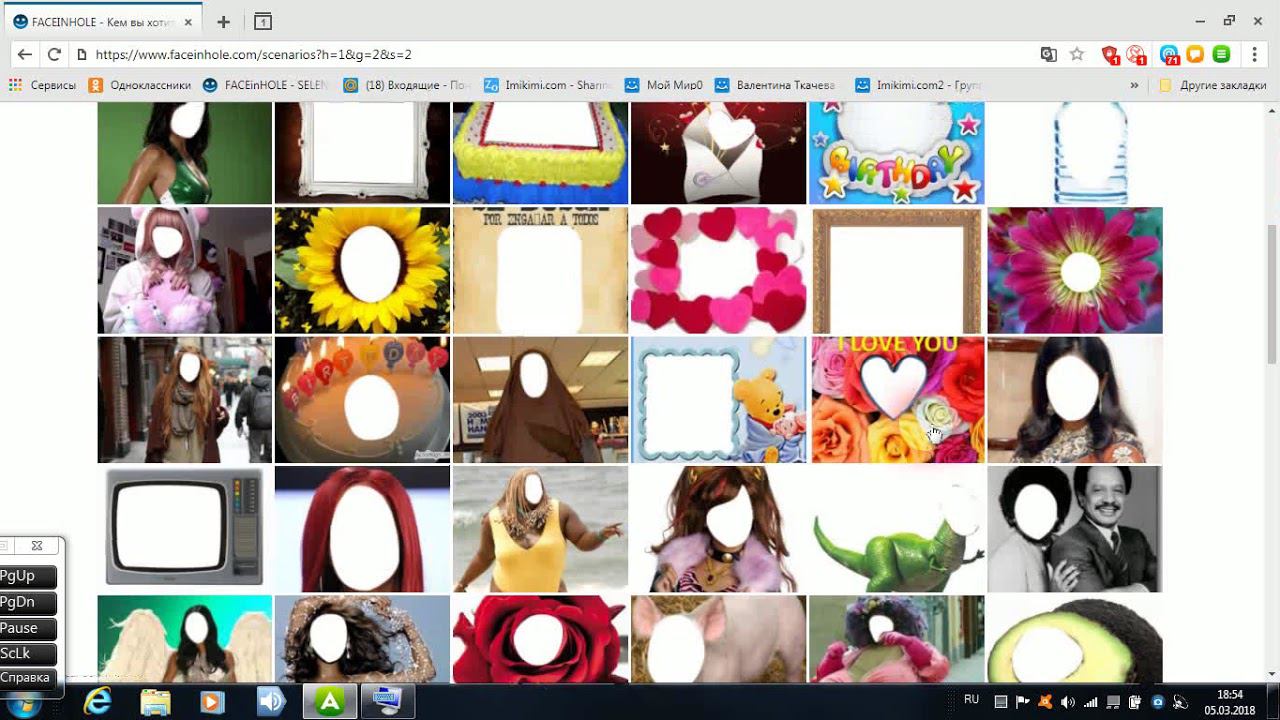Screen dimensions: 1280x720
Task: Pick the golden wooden picture frame scenario
Action: pos(897,270)
